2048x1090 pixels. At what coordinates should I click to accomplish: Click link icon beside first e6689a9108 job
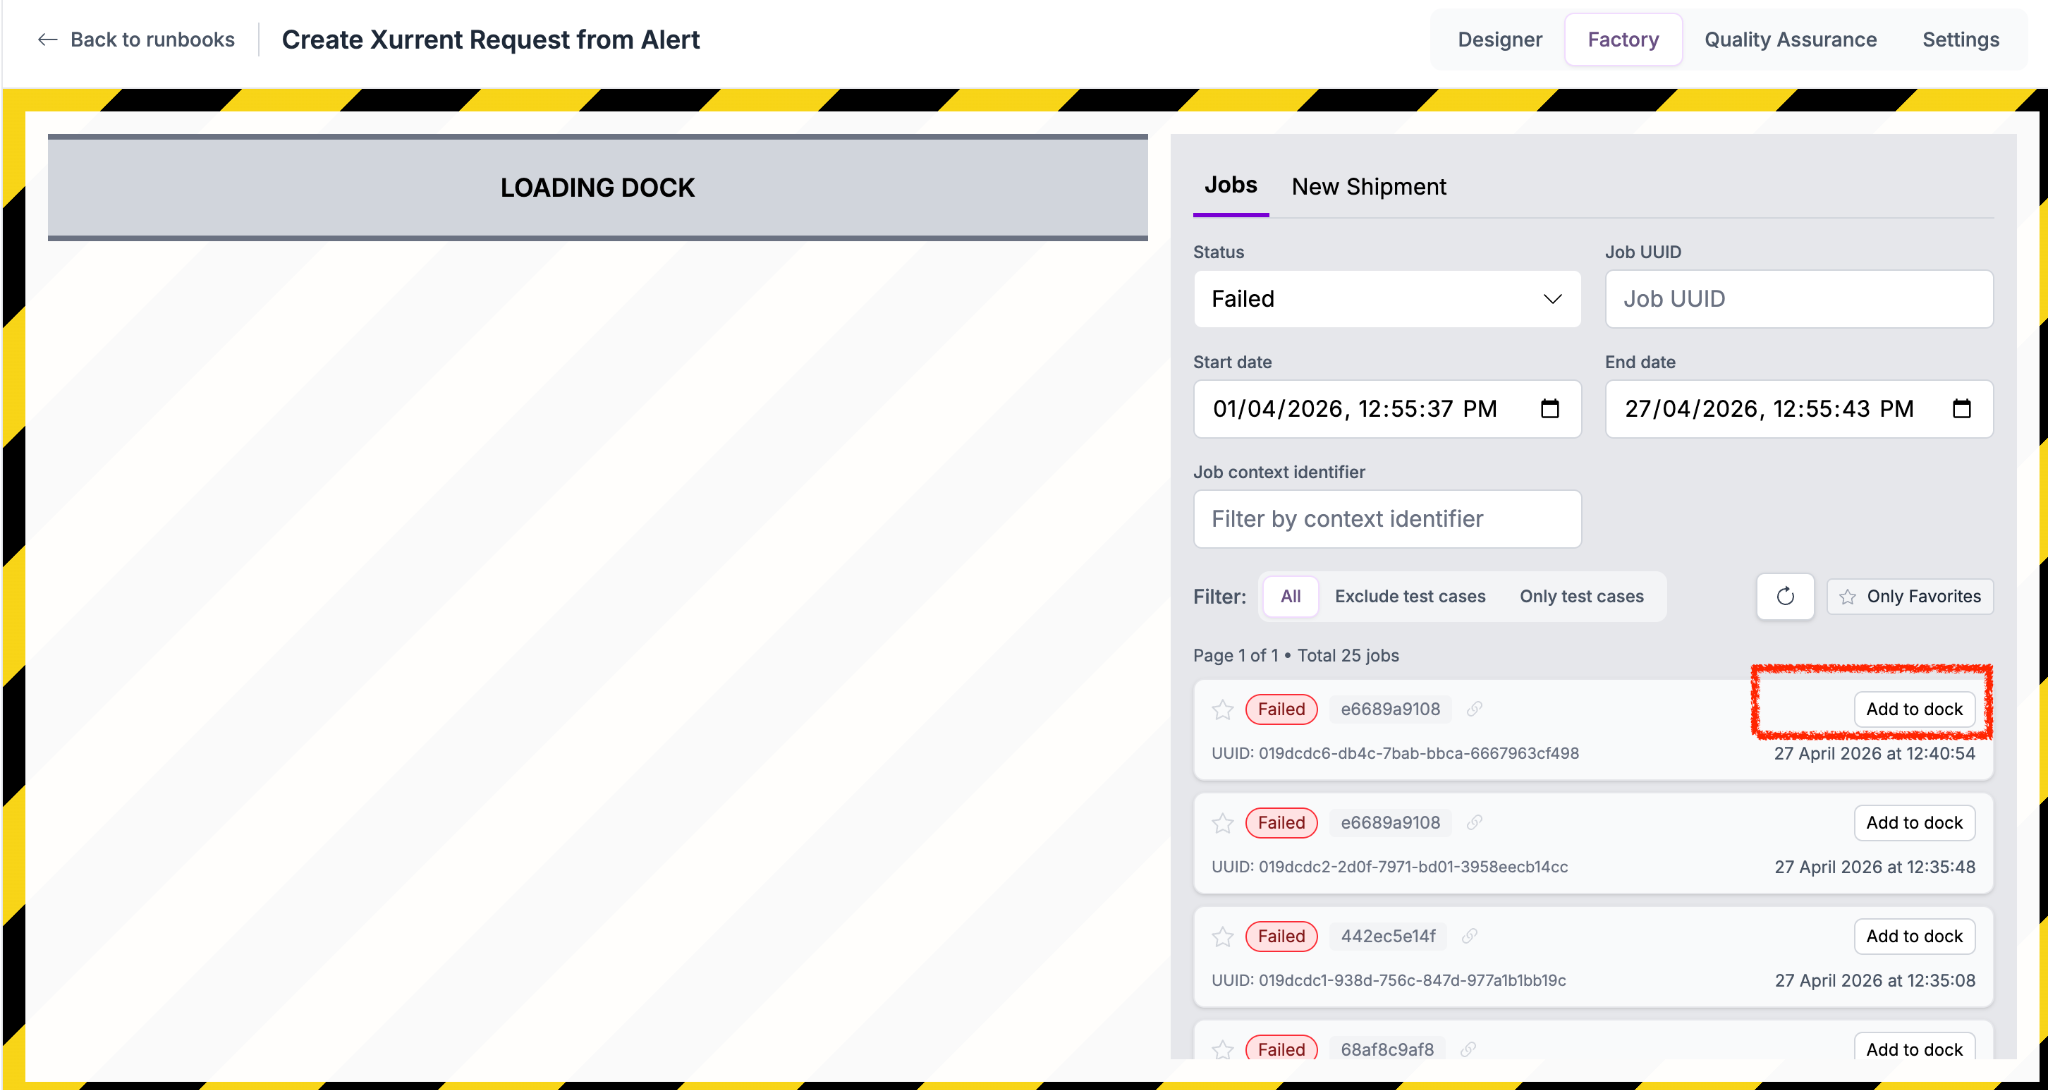click(1474, 709)
